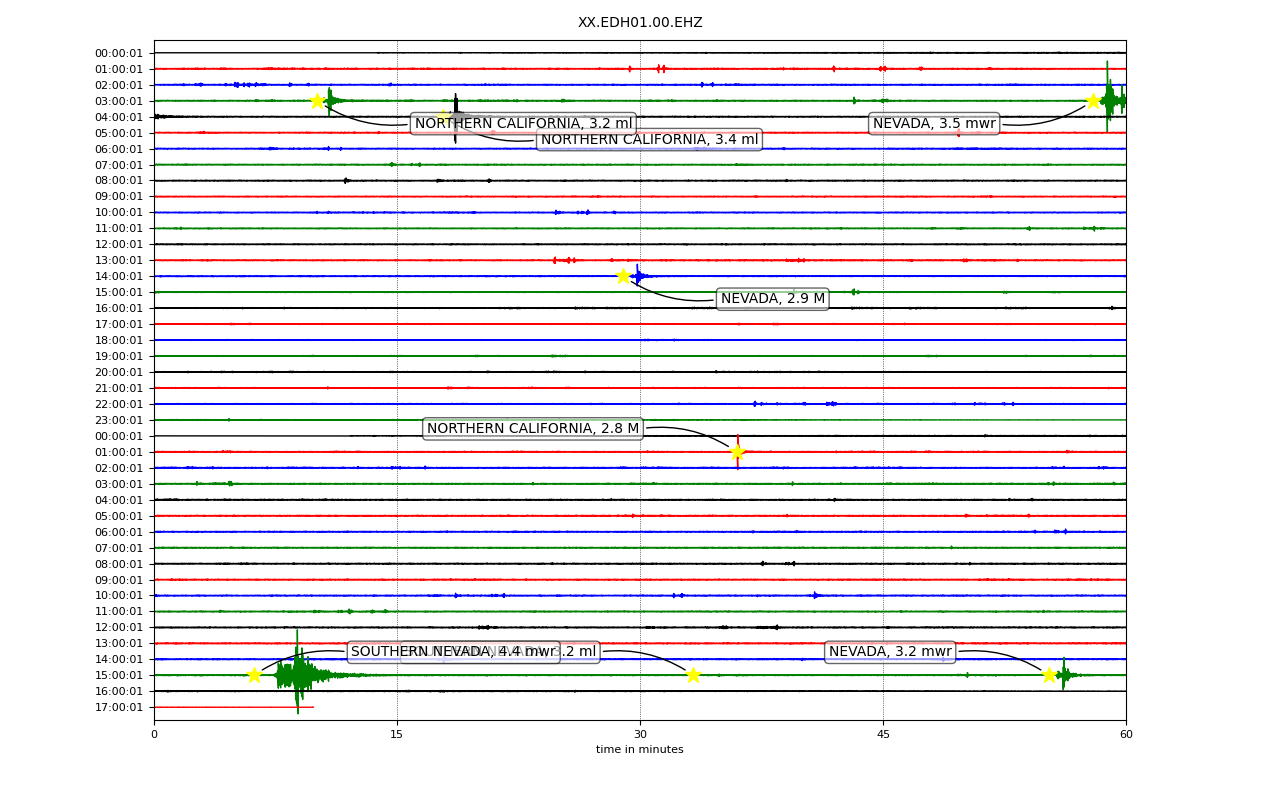
Task: Click the XX.EDH01.00.EHZ plot title
Action: 640,22
